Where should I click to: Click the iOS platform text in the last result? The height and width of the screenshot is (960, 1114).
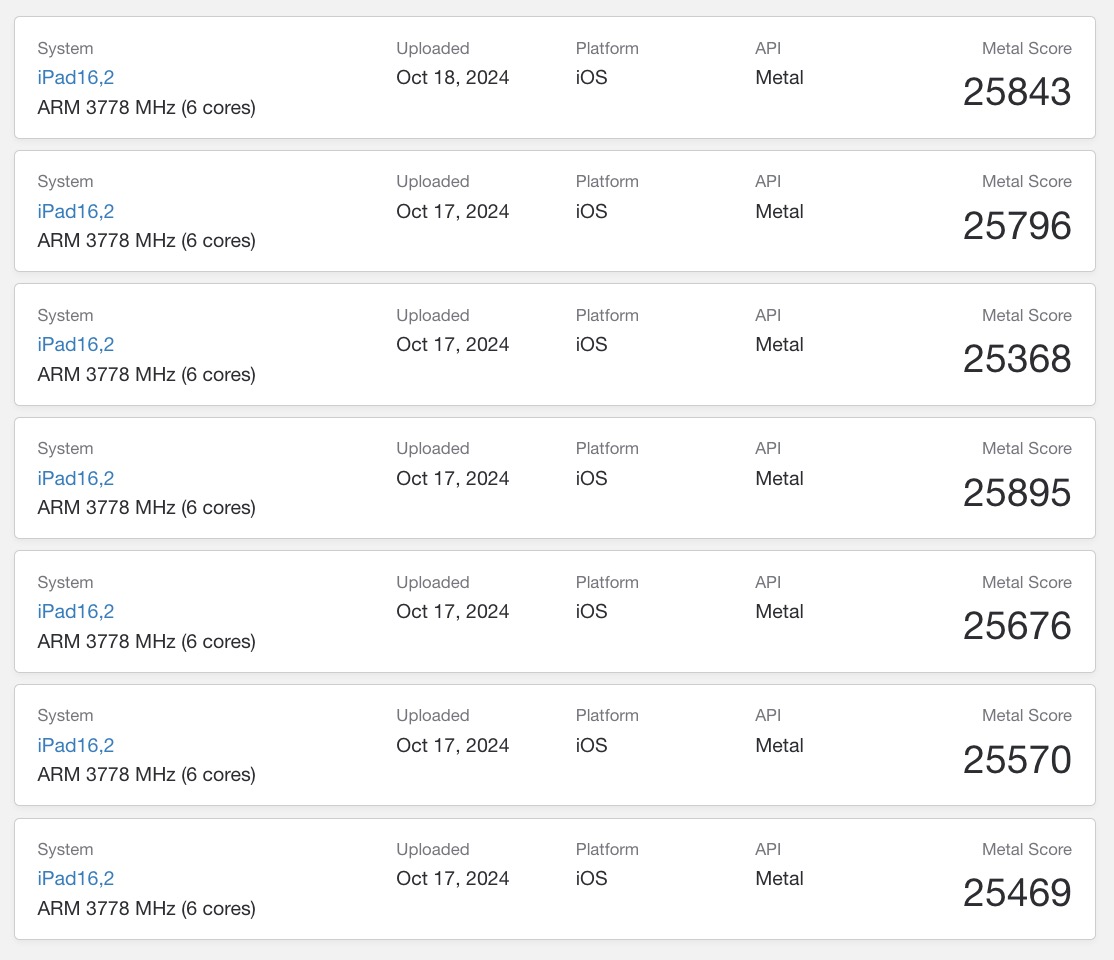pyautogui.click(x=591, y=878)
